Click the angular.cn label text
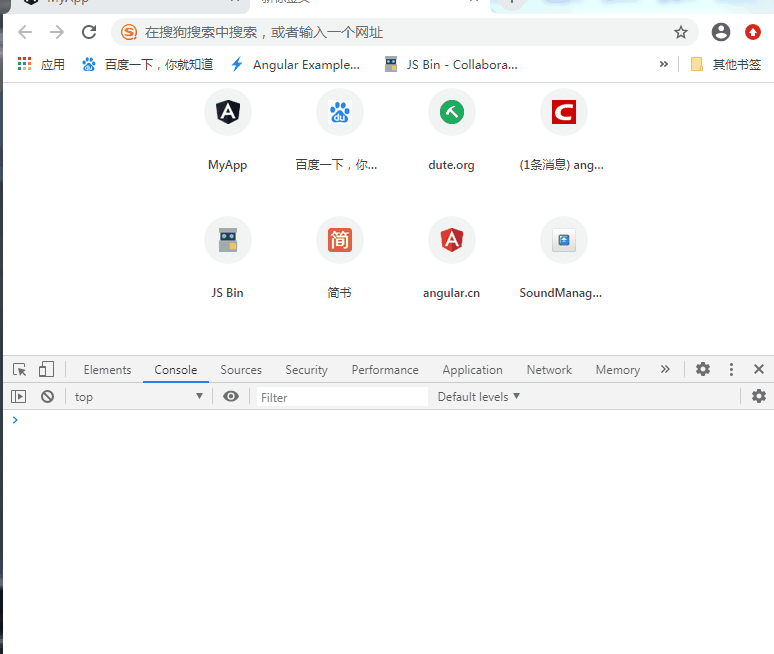The height and width of the screenshot is (654, 774). pyautogui.click(x=451, y=293)
